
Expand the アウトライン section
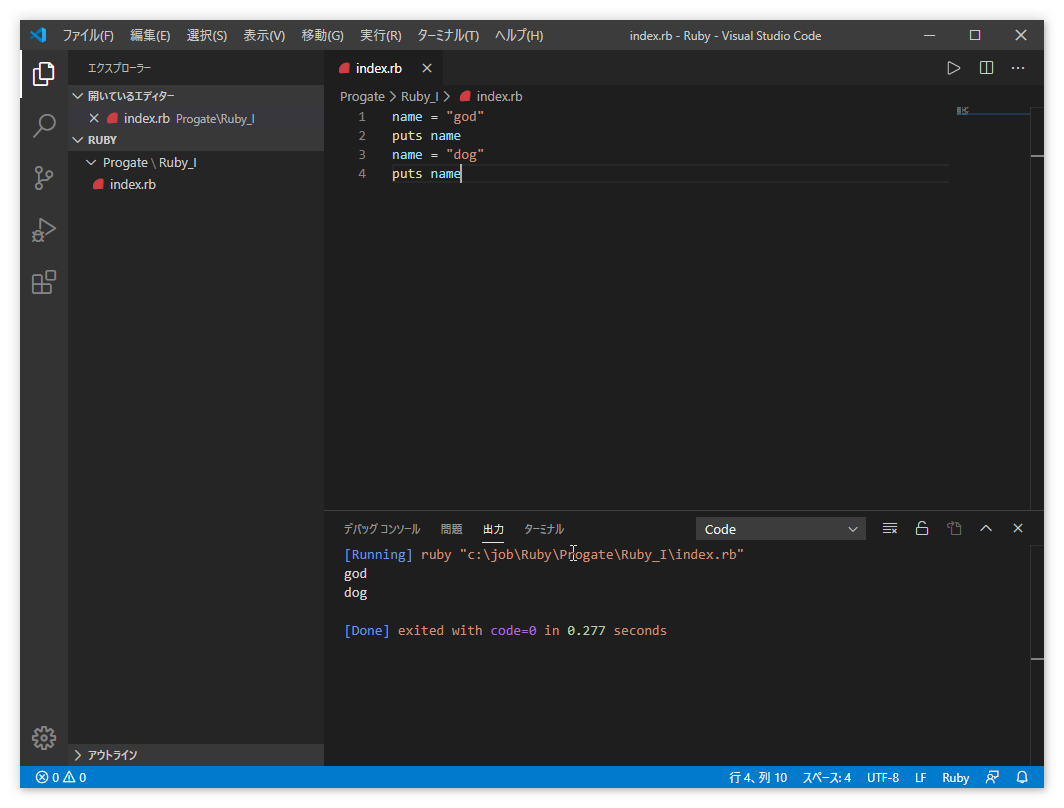coord(112,755)
